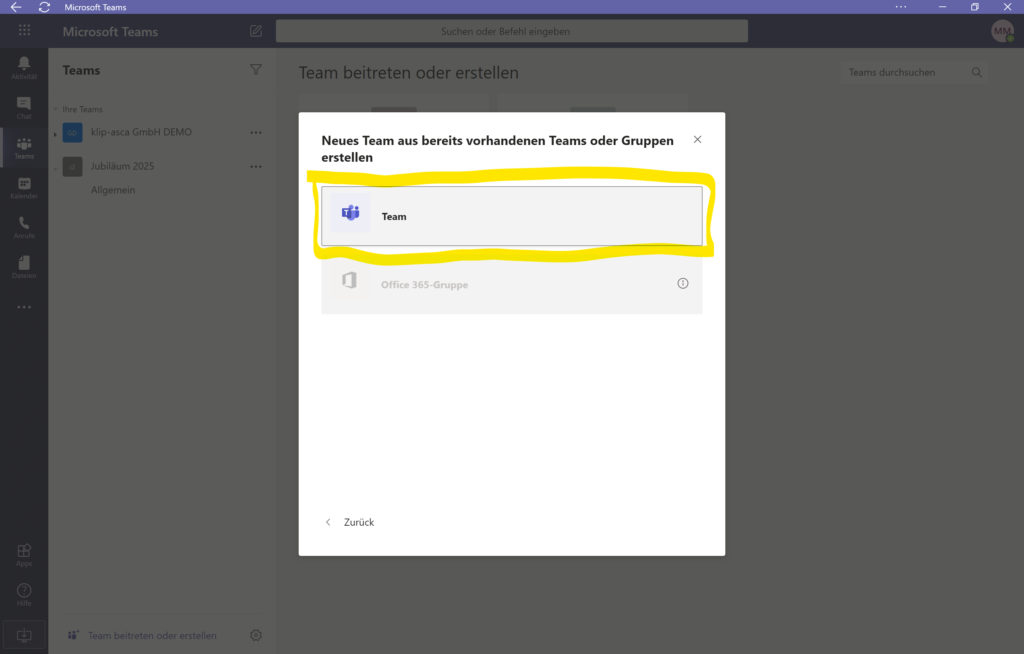
Task: Select the klip-asca GmbH DEMO team
Action: click(141, 132)
